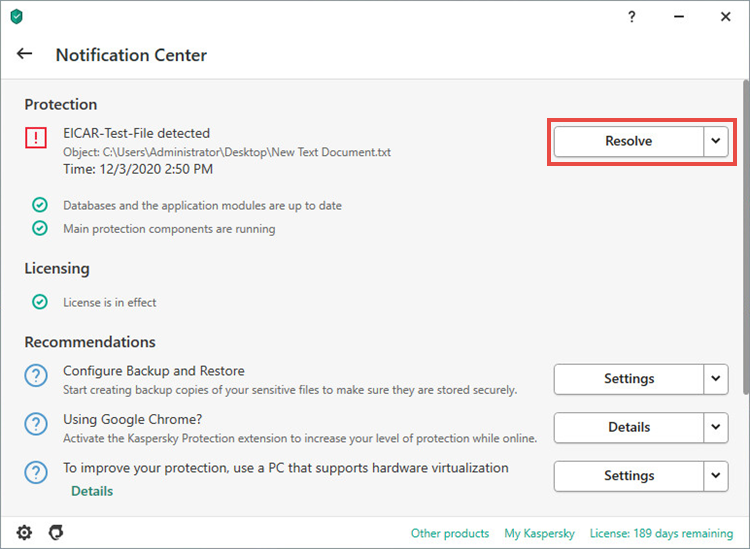Click 'Activate the Kaspersky Protection extension' description

click(x=300, y=439)
